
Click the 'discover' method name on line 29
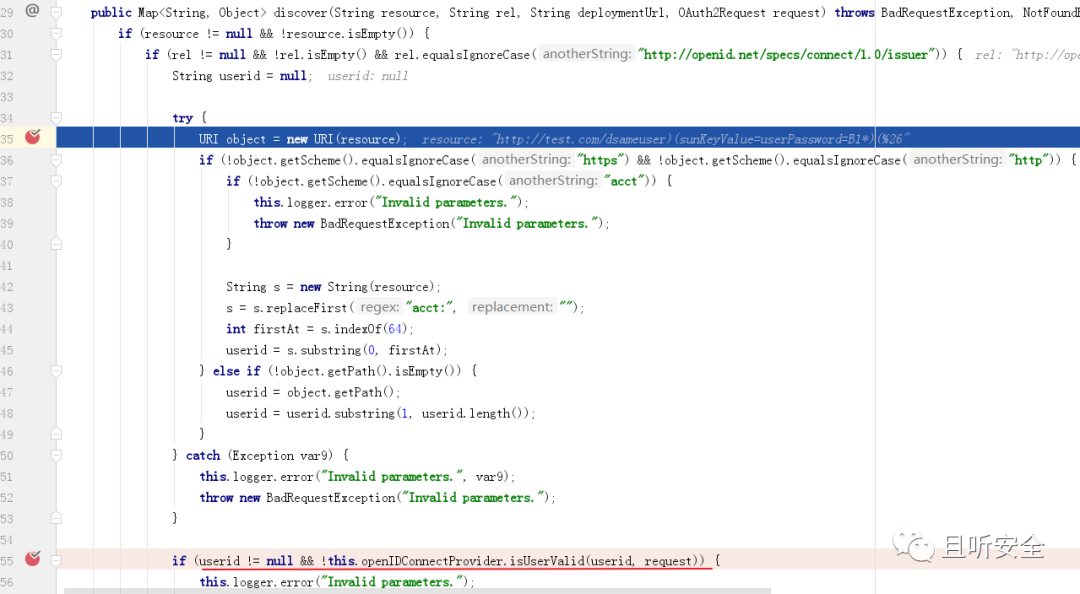[300, 12]
